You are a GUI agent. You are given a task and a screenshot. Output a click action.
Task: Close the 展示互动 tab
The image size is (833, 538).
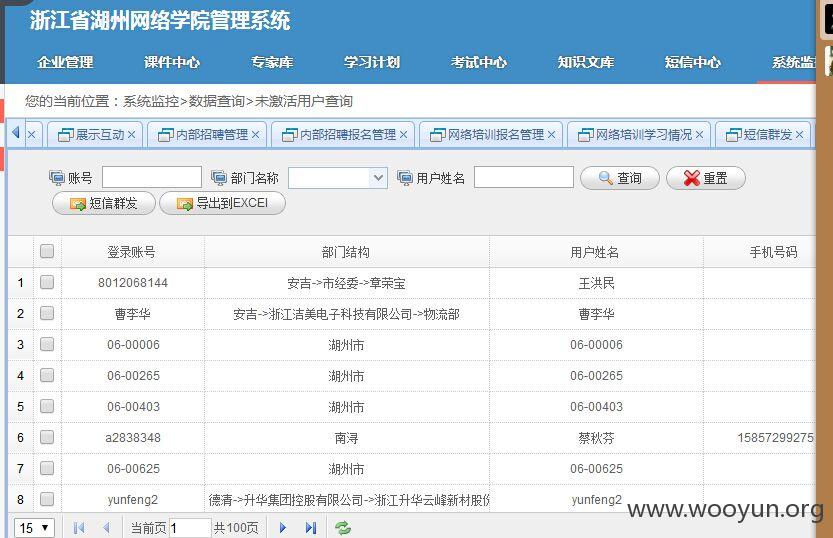click(x=132, y=135)
